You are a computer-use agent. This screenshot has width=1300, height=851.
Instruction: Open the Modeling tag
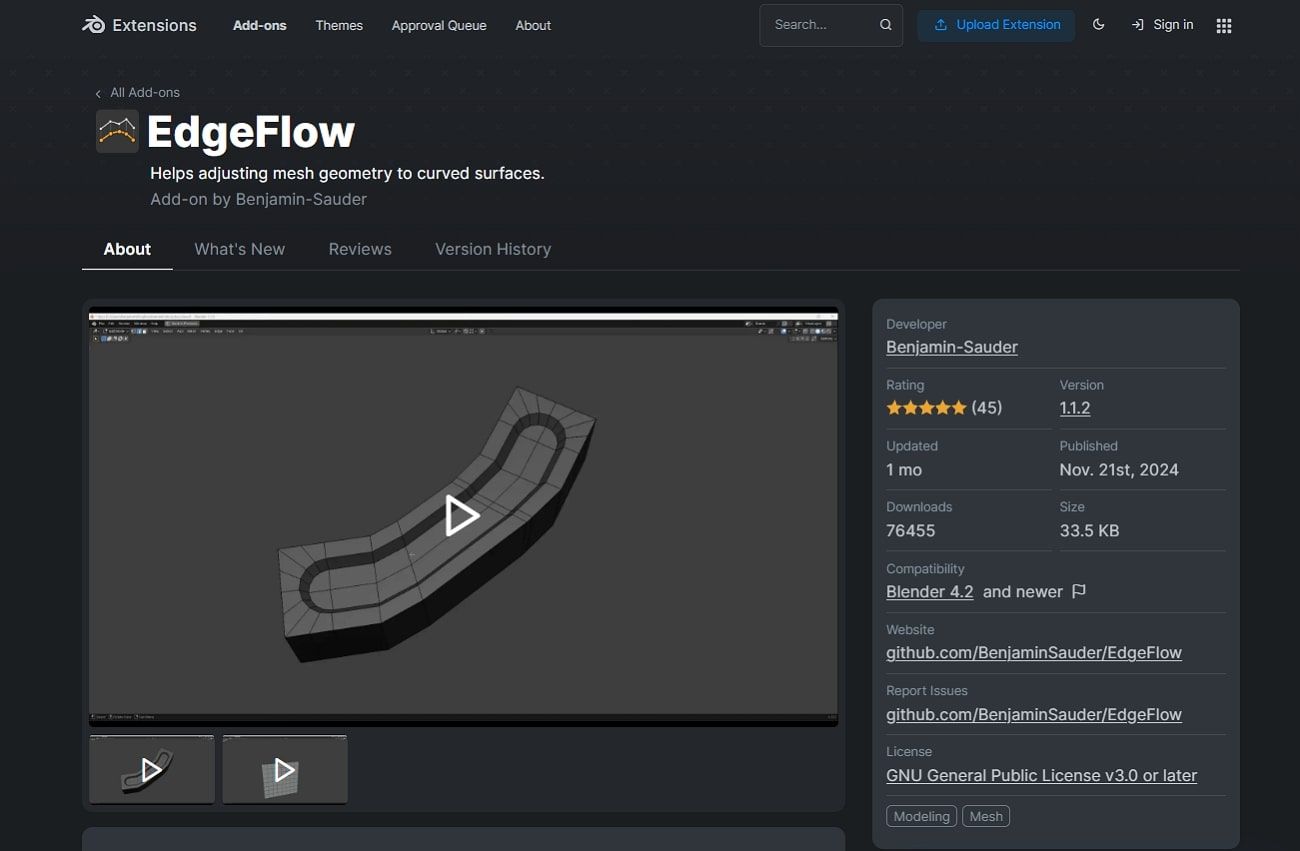921,816
